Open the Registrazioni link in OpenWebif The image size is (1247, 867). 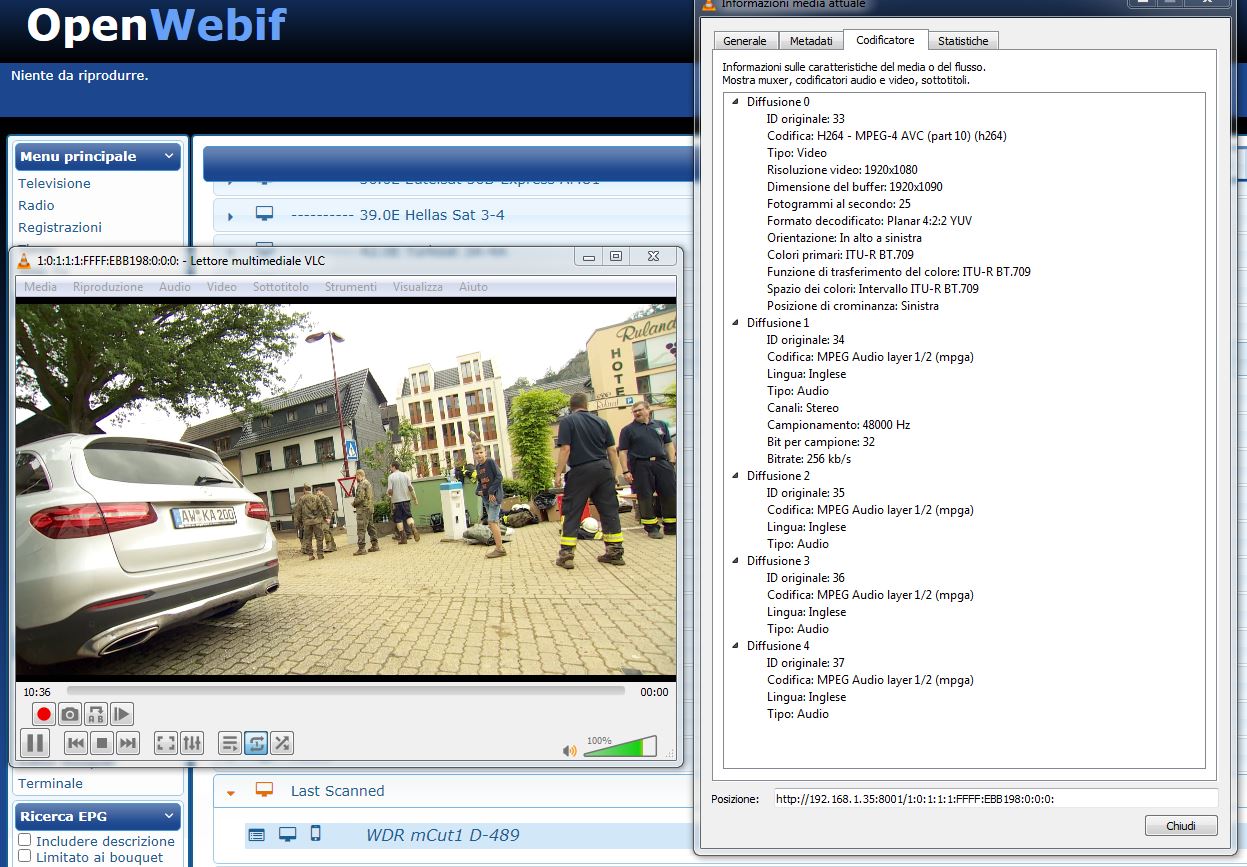pyautogui.click(x=60, y=228)
